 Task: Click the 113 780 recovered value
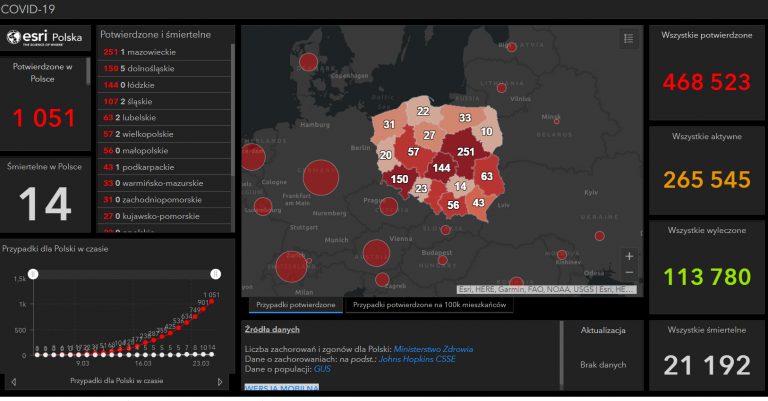point(707,277)
